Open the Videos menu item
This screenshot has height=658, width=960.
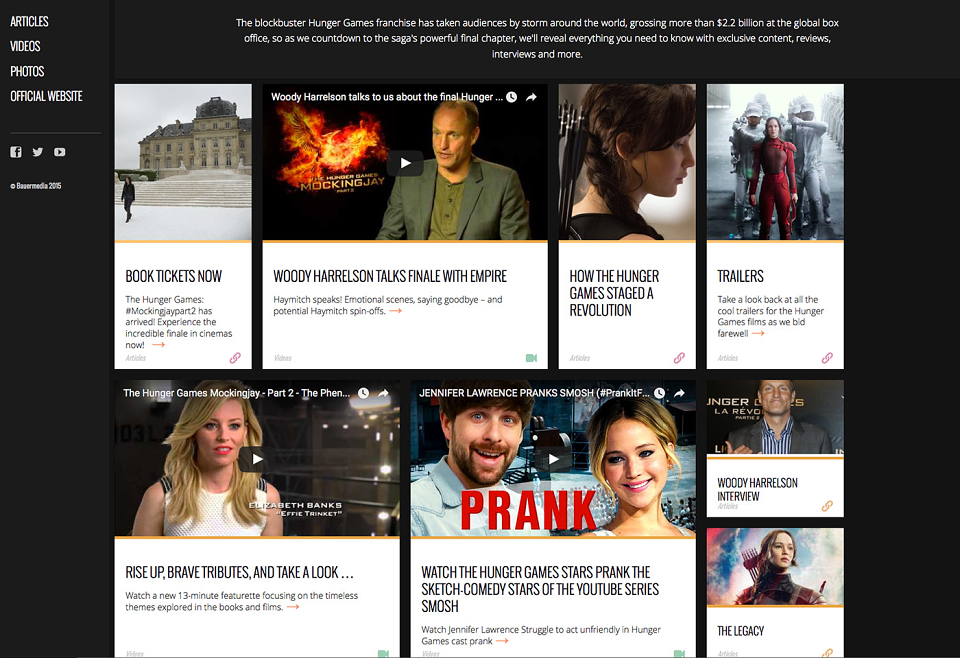pos(25,47)
